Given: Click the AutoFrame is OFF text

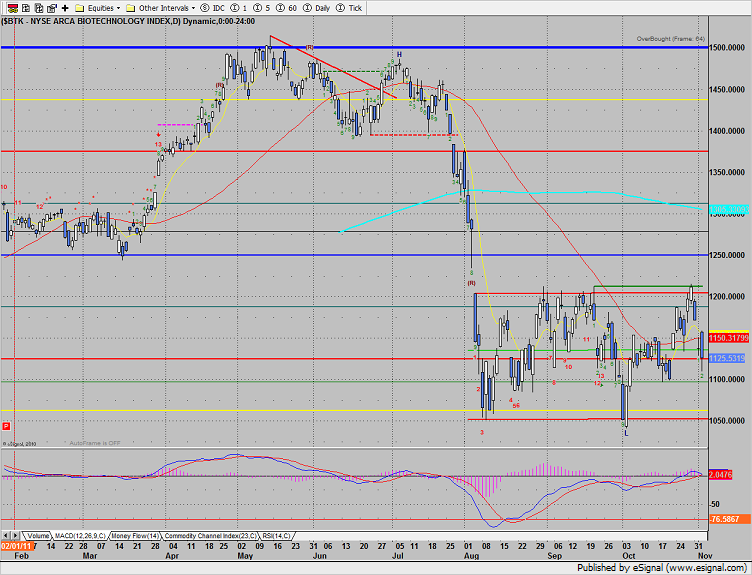Looking at the screenshot, I should click(x=94, y=443).
